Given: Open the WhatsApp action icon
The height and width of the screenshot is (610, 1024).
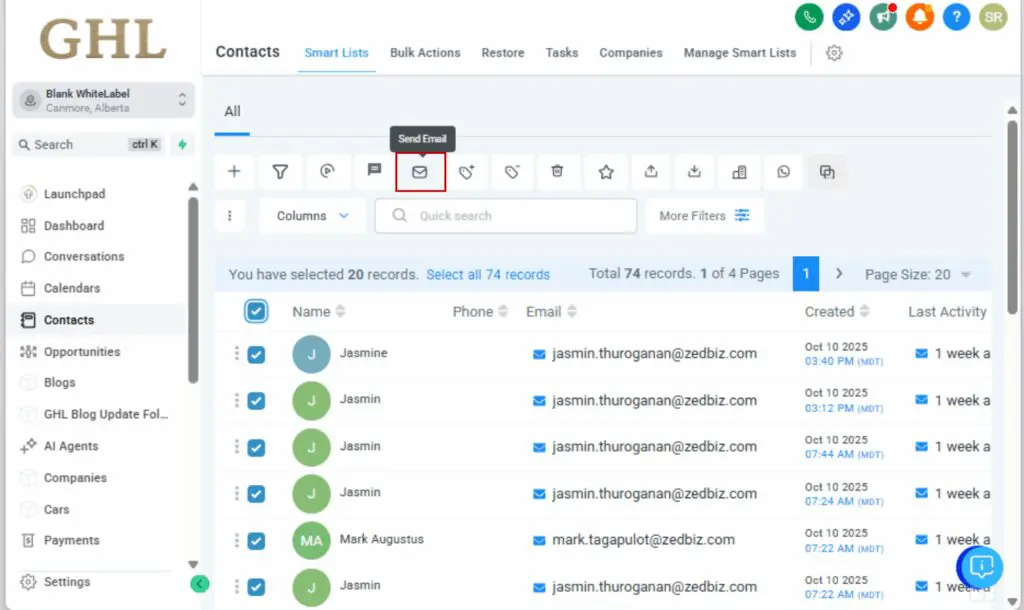Looking at the screenshot, I should (x=784, y=171).
